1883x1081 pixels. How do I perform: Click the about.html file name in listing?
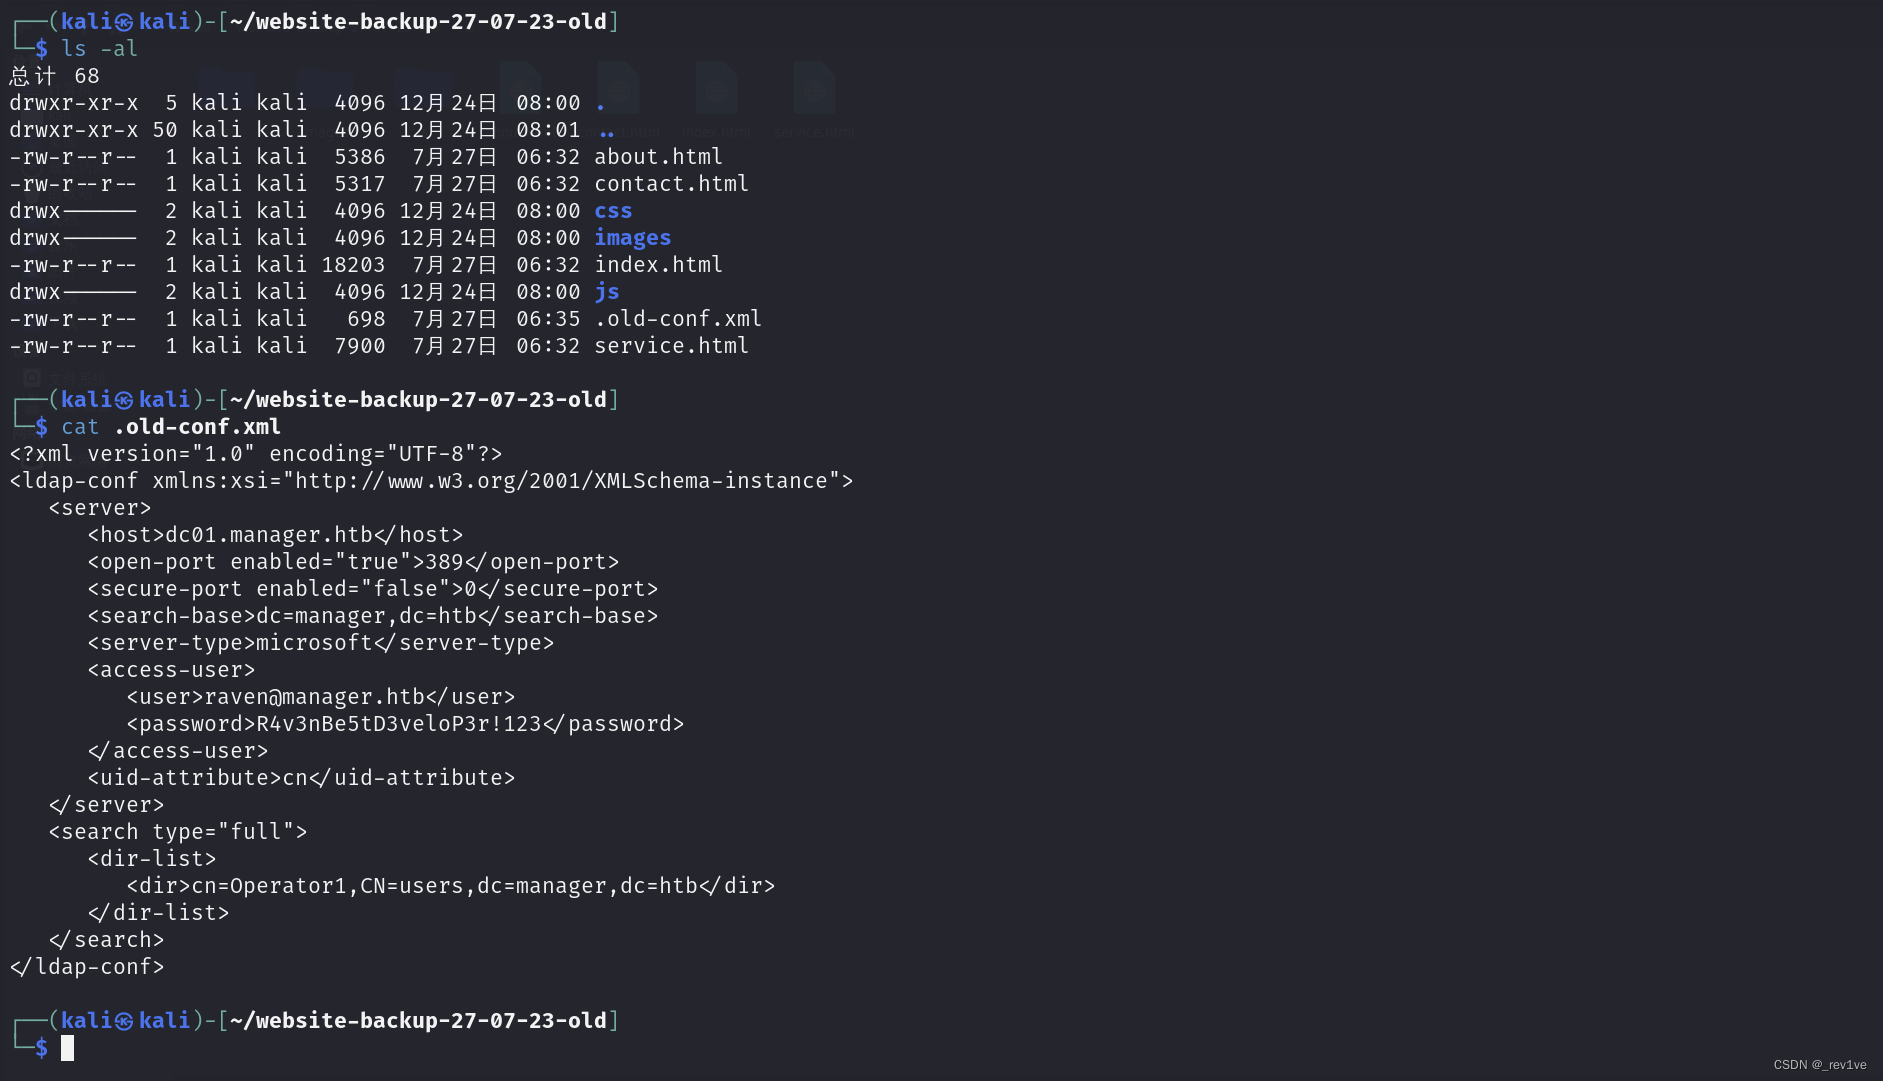658,157
